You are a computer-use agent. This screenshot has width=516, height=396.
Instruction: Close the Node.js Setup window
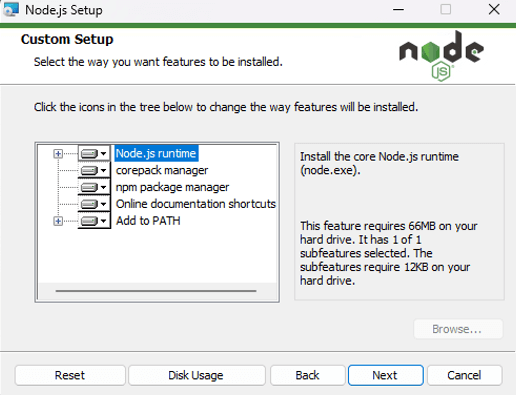coord(494,10)
